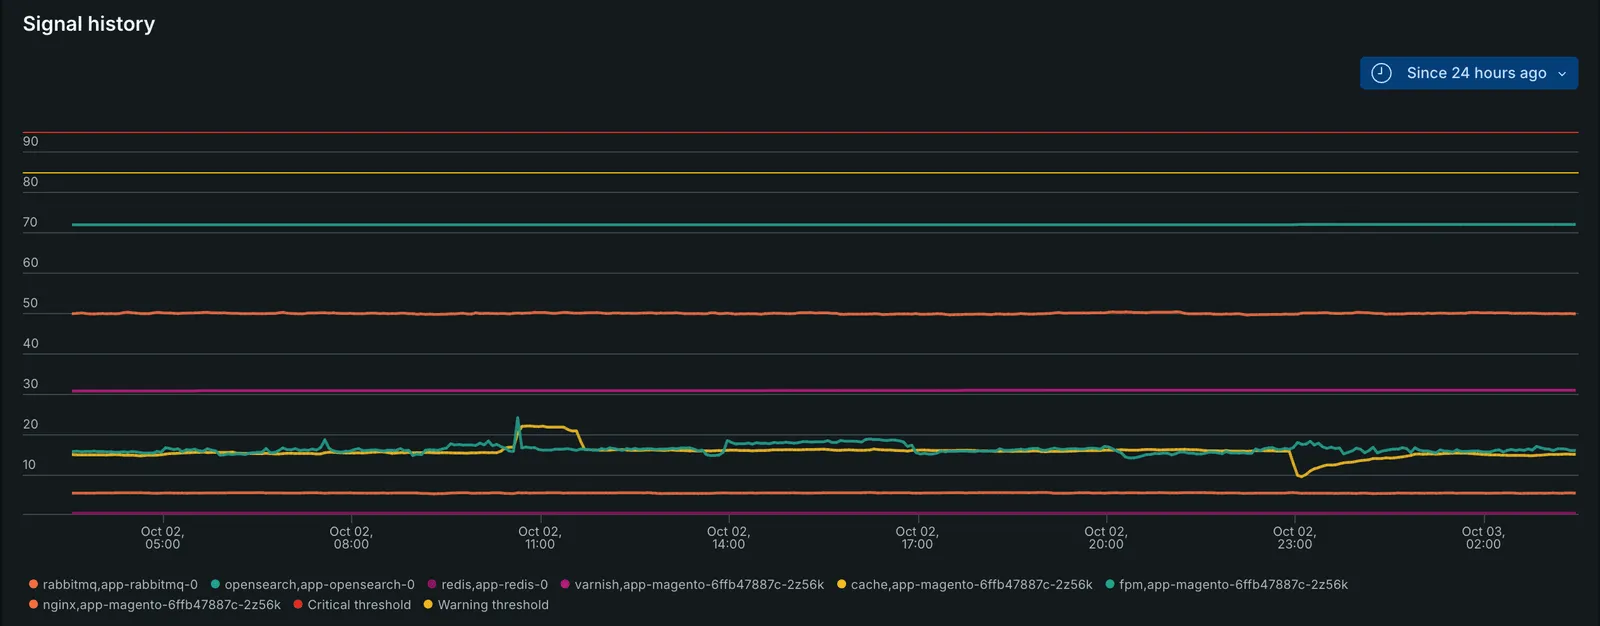Click the Oct 02, 20:00 axis label
Viewport: 1600px width, 626px height.
(x=1106, y=538)
